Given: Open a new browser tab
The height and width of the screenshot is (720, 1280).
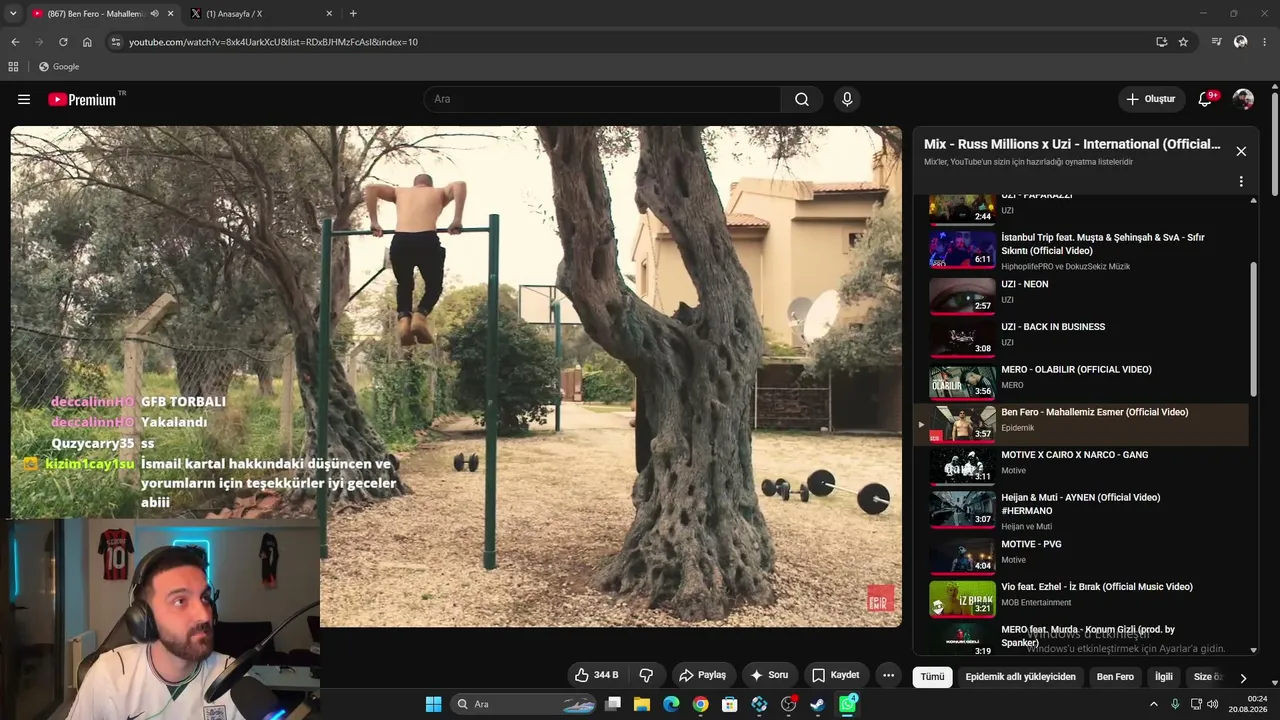Looking at the screenshot, I should tap(353, 14).
